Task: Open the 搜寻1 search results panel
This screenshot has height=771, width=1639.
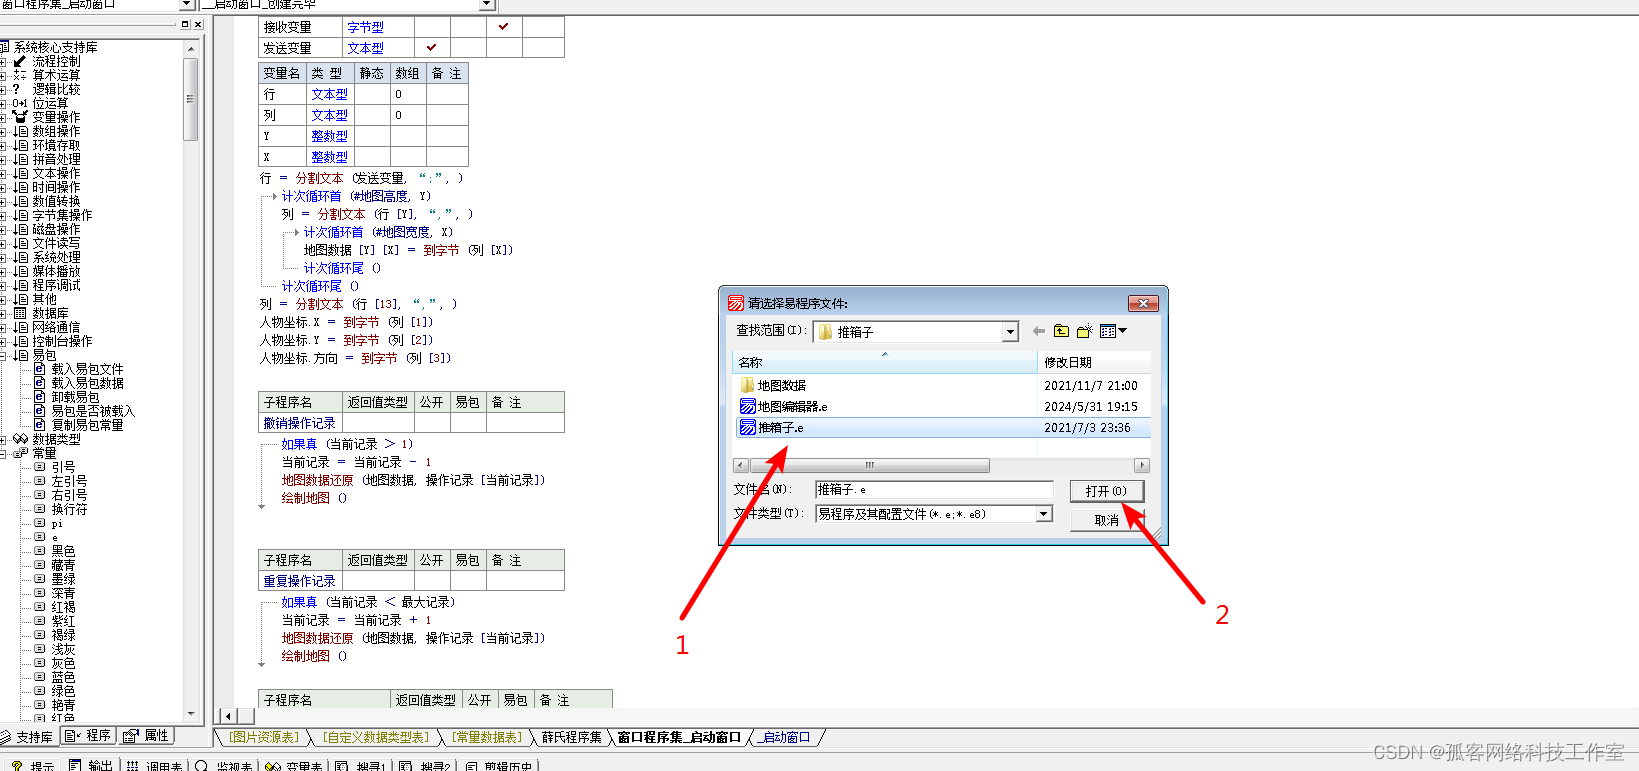Action: click(x=360, y=765)
